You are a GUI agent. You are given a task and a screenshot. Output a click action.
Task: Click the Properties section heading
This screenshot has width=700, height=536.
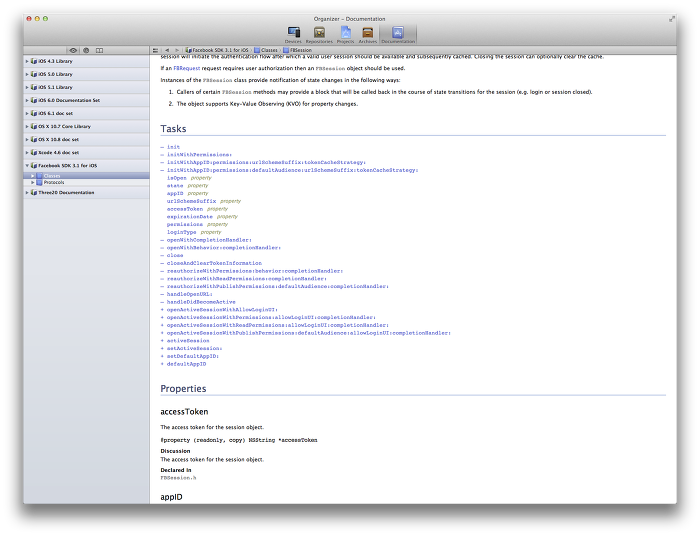click(183, 389)
